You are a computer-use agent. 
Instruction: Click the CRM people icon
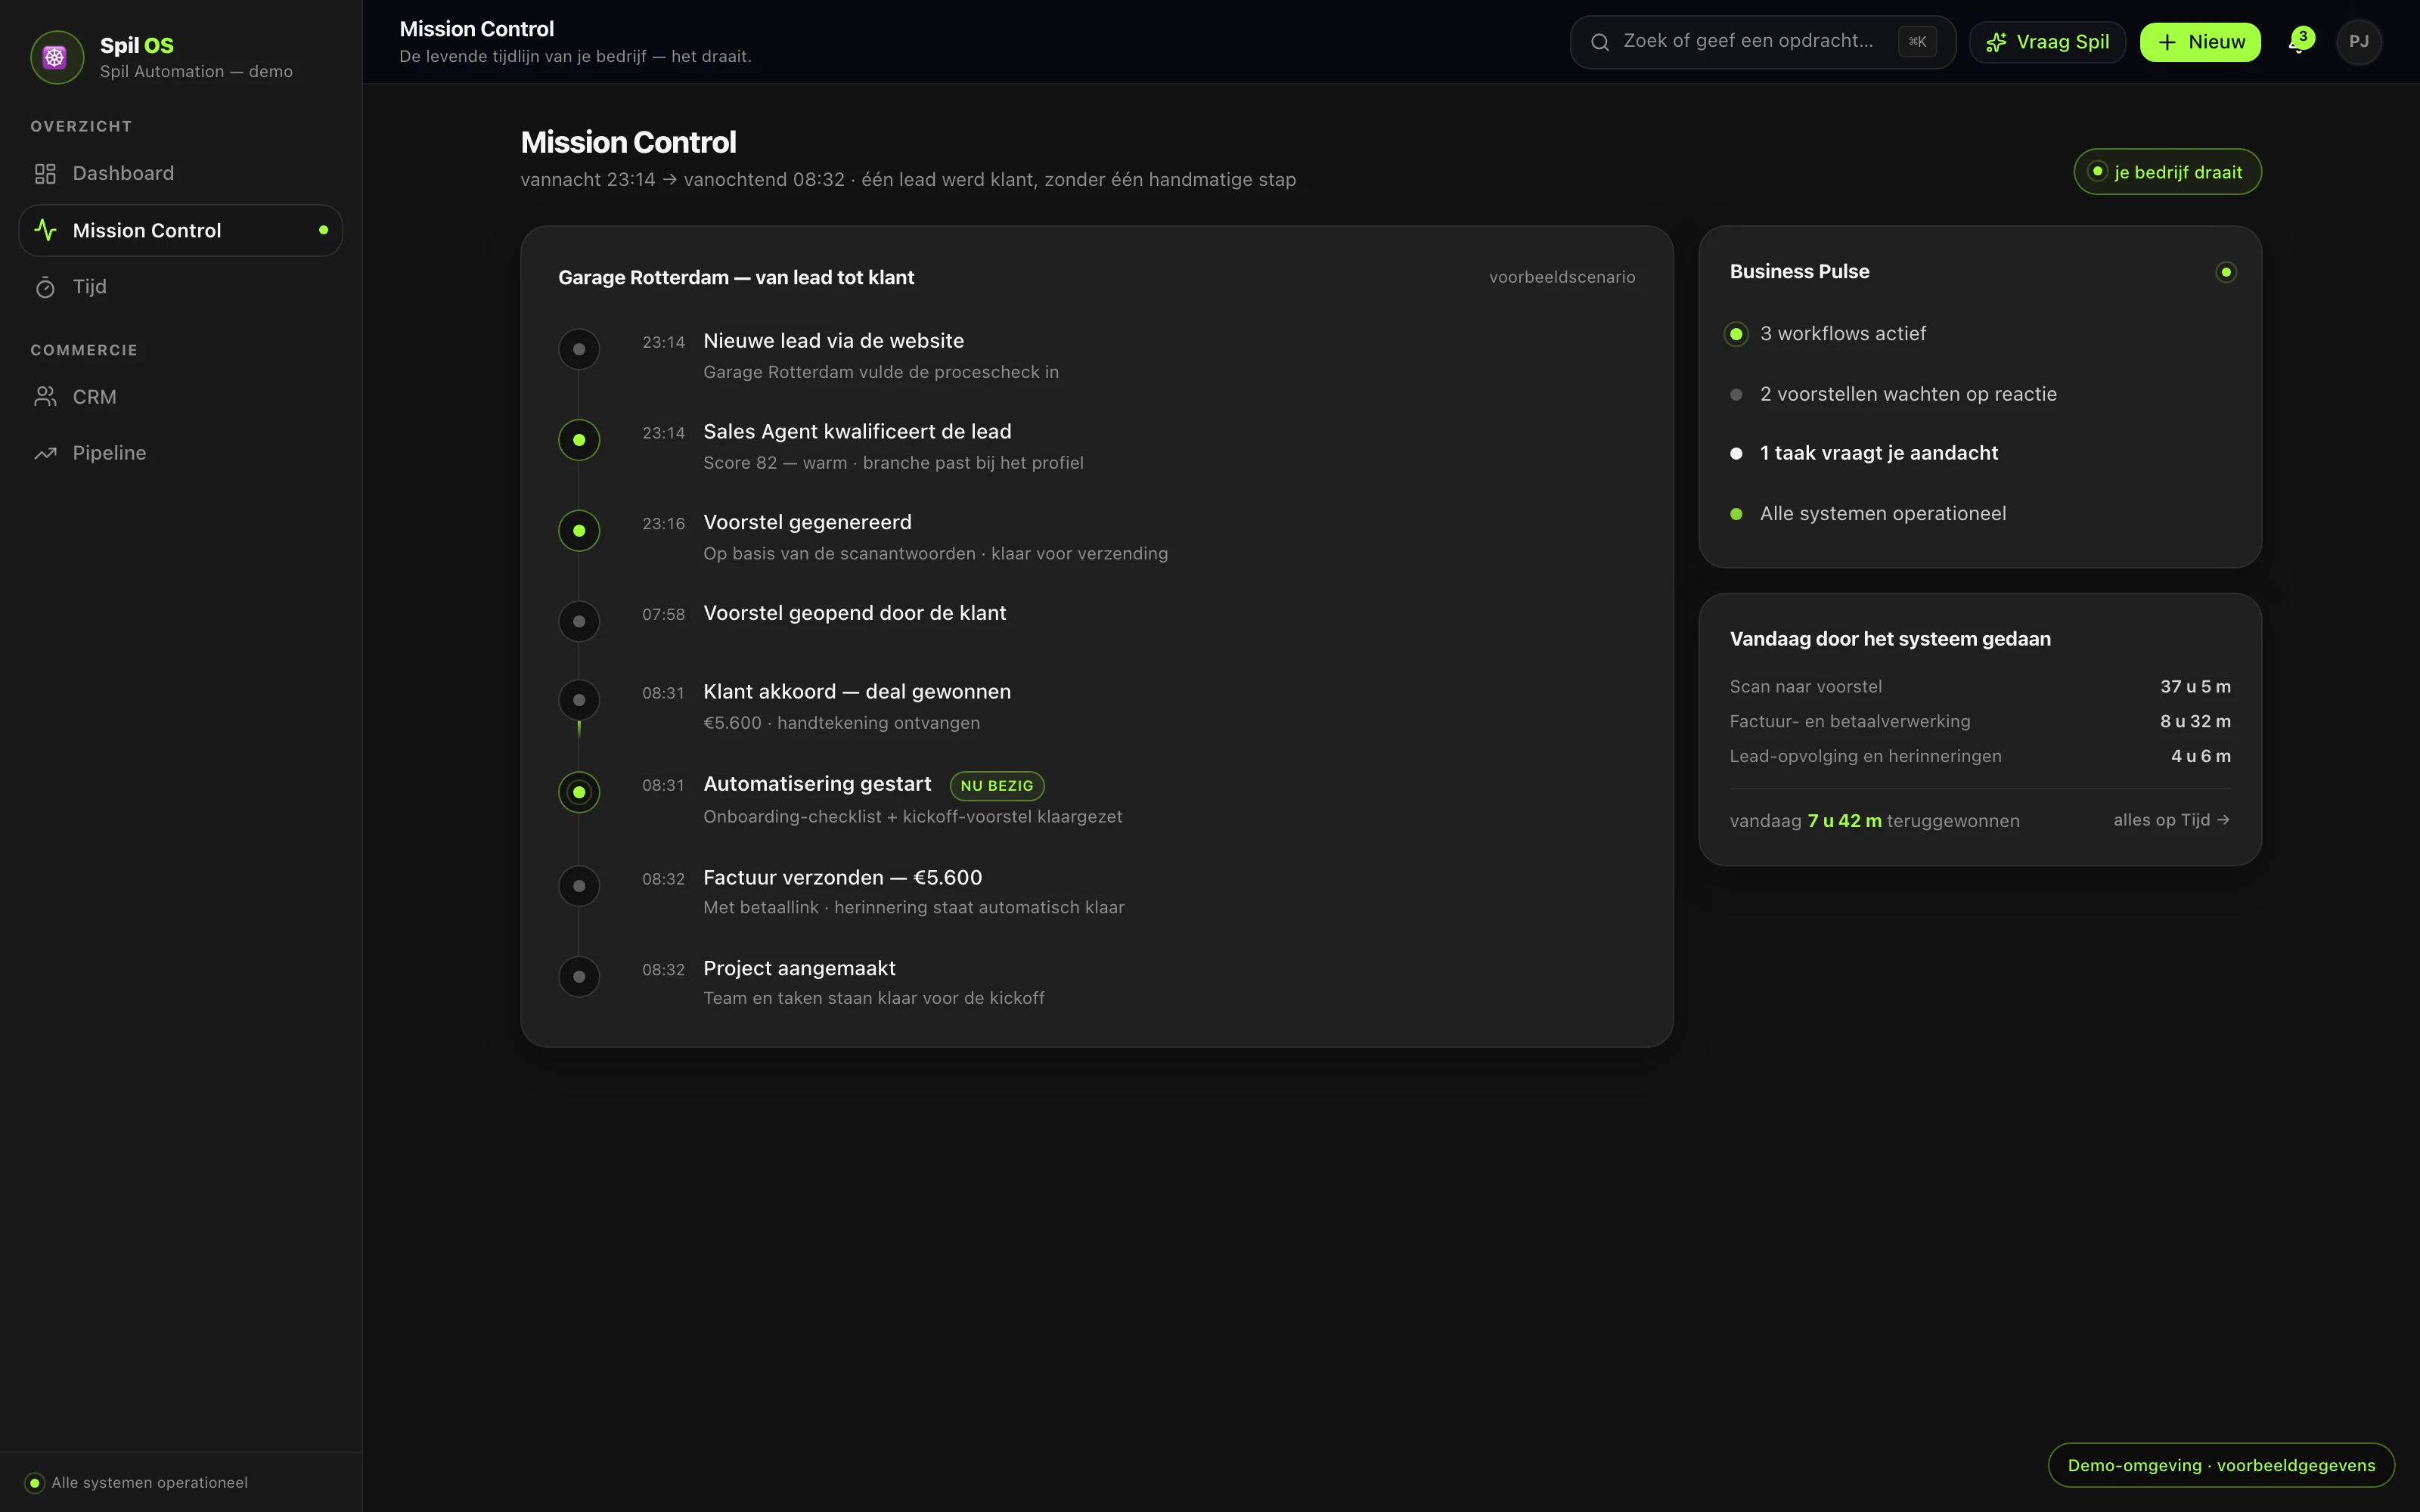click(x=45, y=397)
